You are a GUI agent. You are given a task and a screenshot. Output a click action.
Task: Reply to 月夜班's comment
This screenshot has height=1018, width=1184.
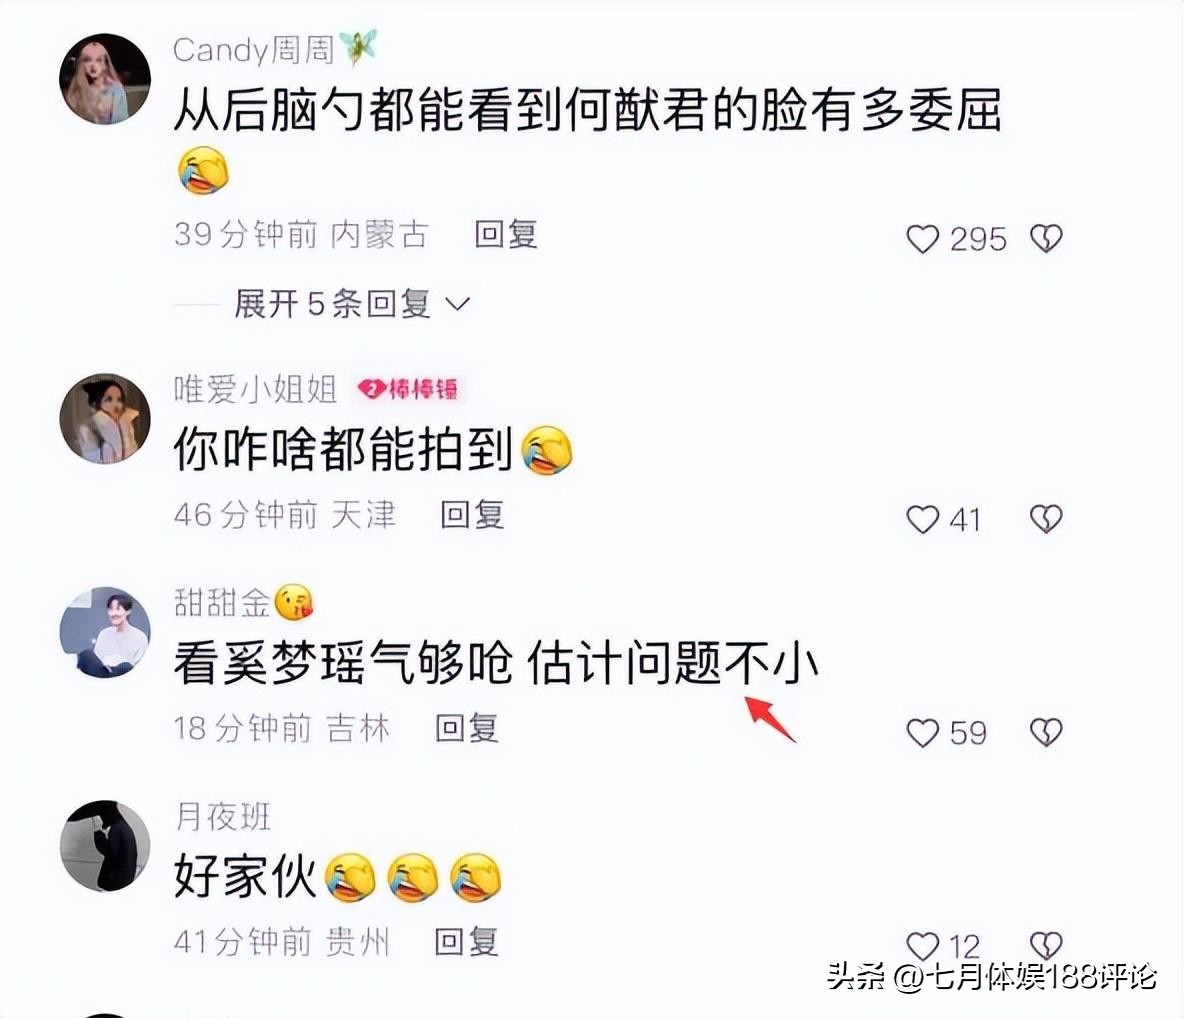pyautogui.click(x=467, y=942)
